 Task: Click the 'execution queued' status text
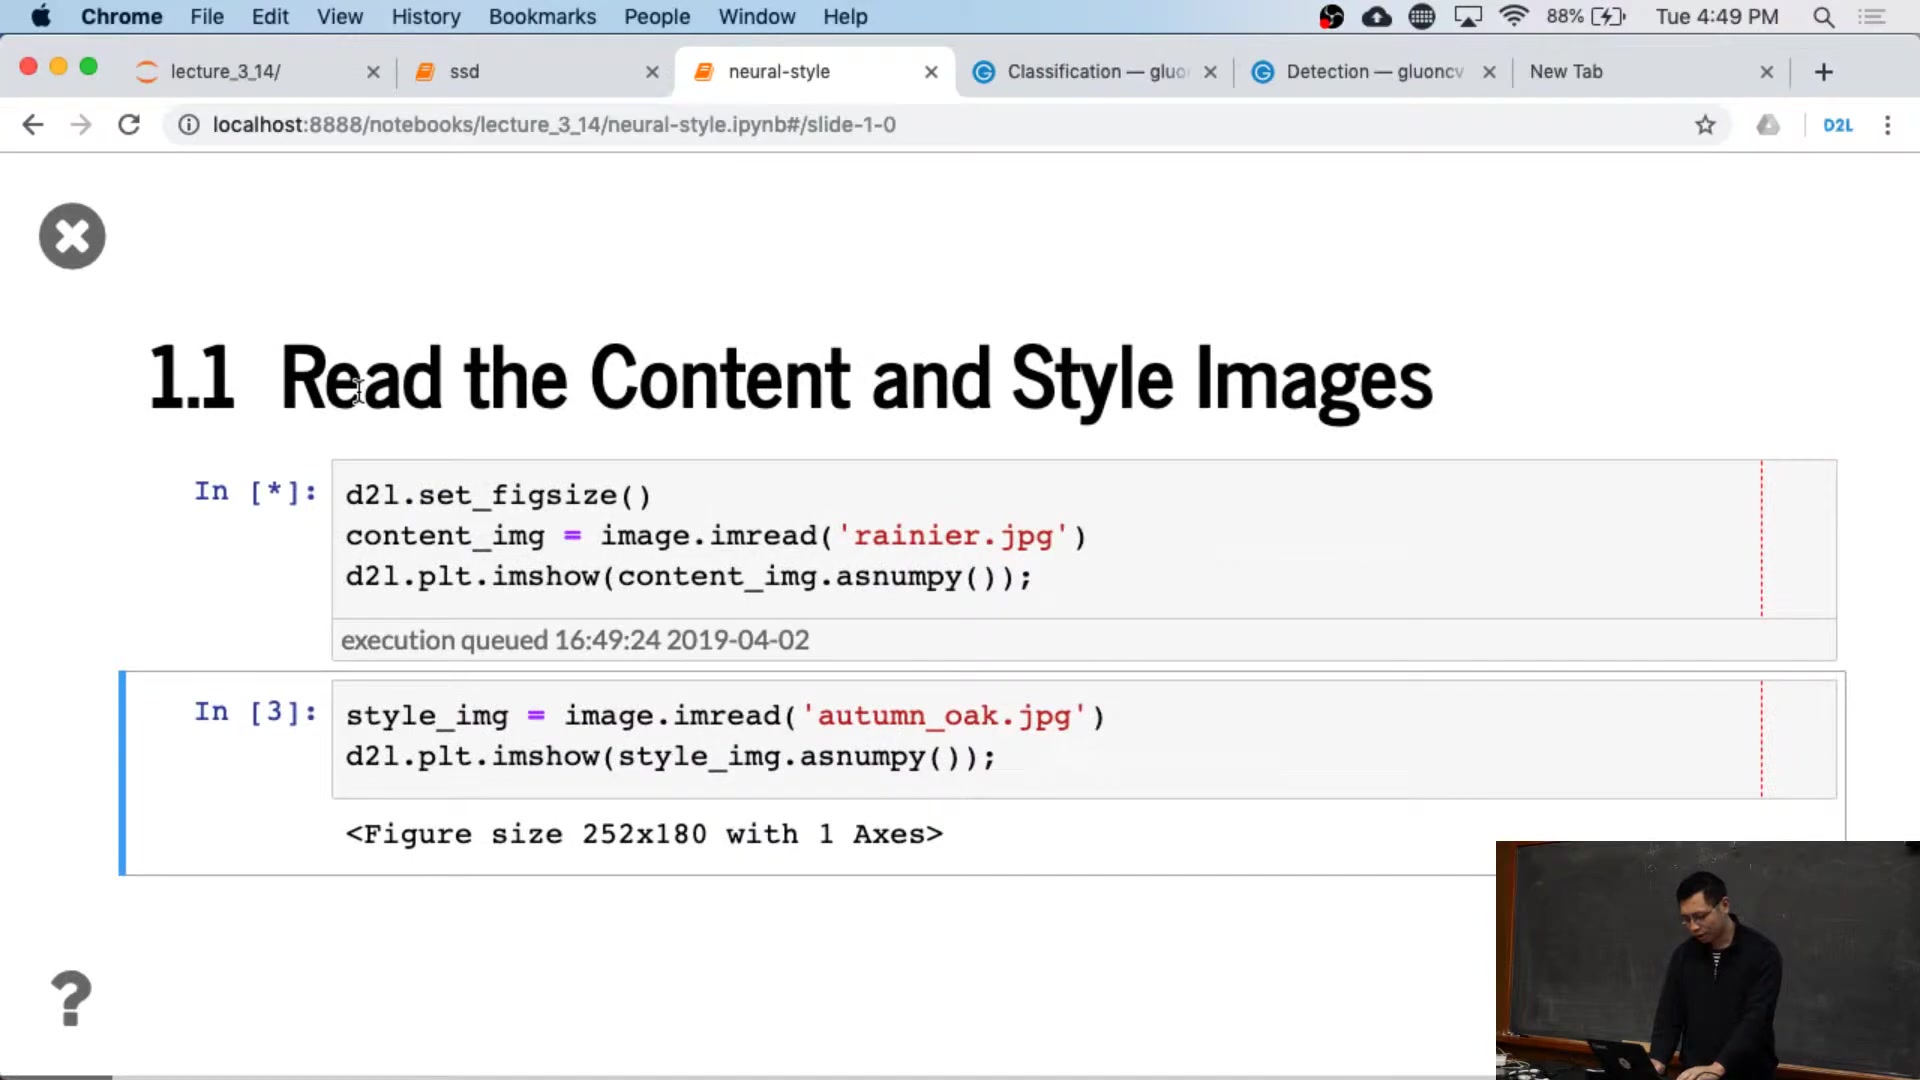coord(575,640)
